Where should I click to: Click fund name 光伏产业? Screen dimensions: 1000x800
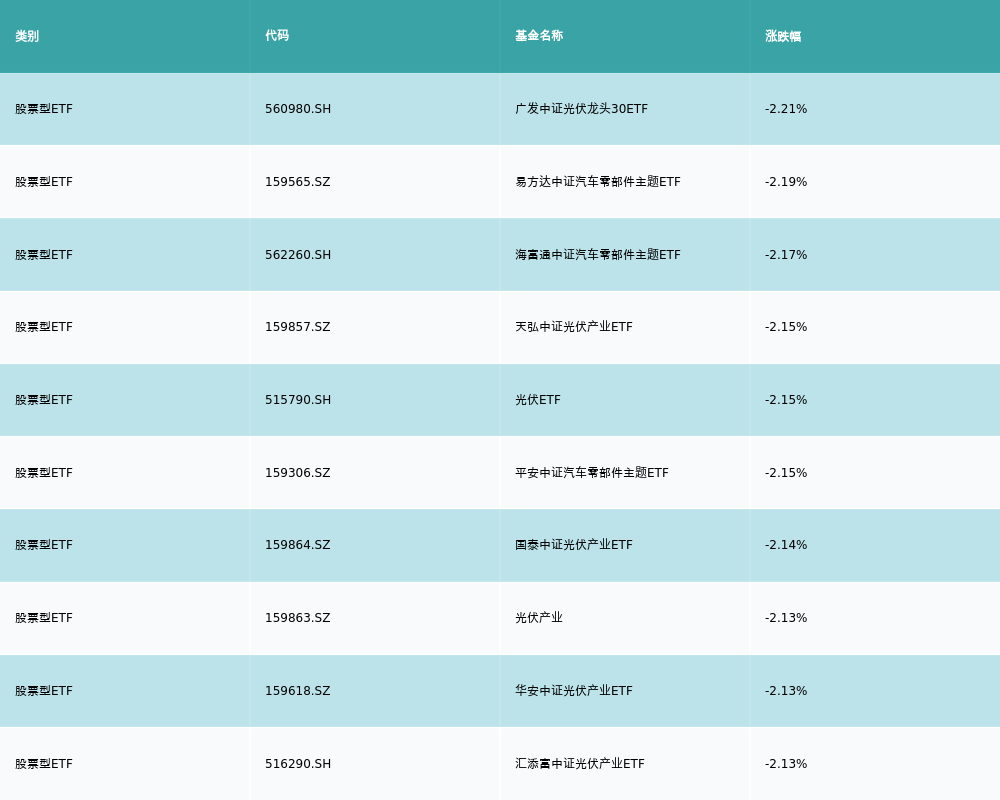539,618
